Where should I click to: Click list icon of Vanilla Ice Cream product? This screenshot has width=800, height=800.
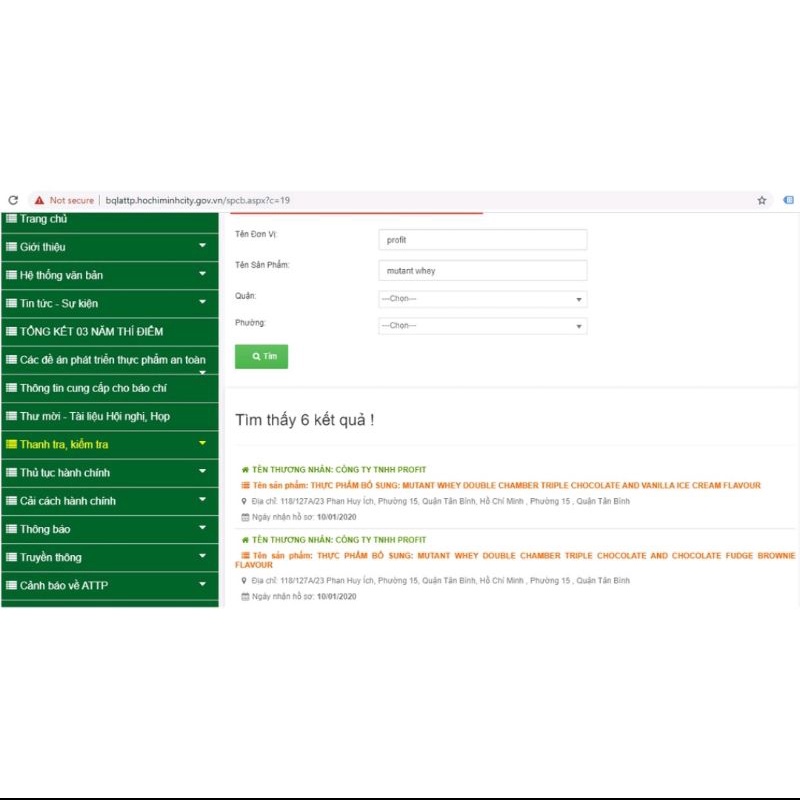point(245,485)
